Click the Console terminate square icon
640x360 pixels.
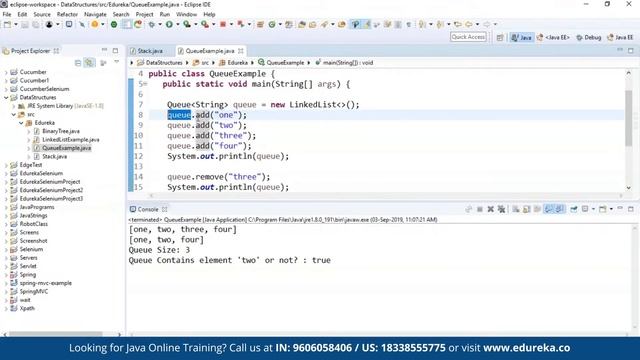tap(480, 209)
